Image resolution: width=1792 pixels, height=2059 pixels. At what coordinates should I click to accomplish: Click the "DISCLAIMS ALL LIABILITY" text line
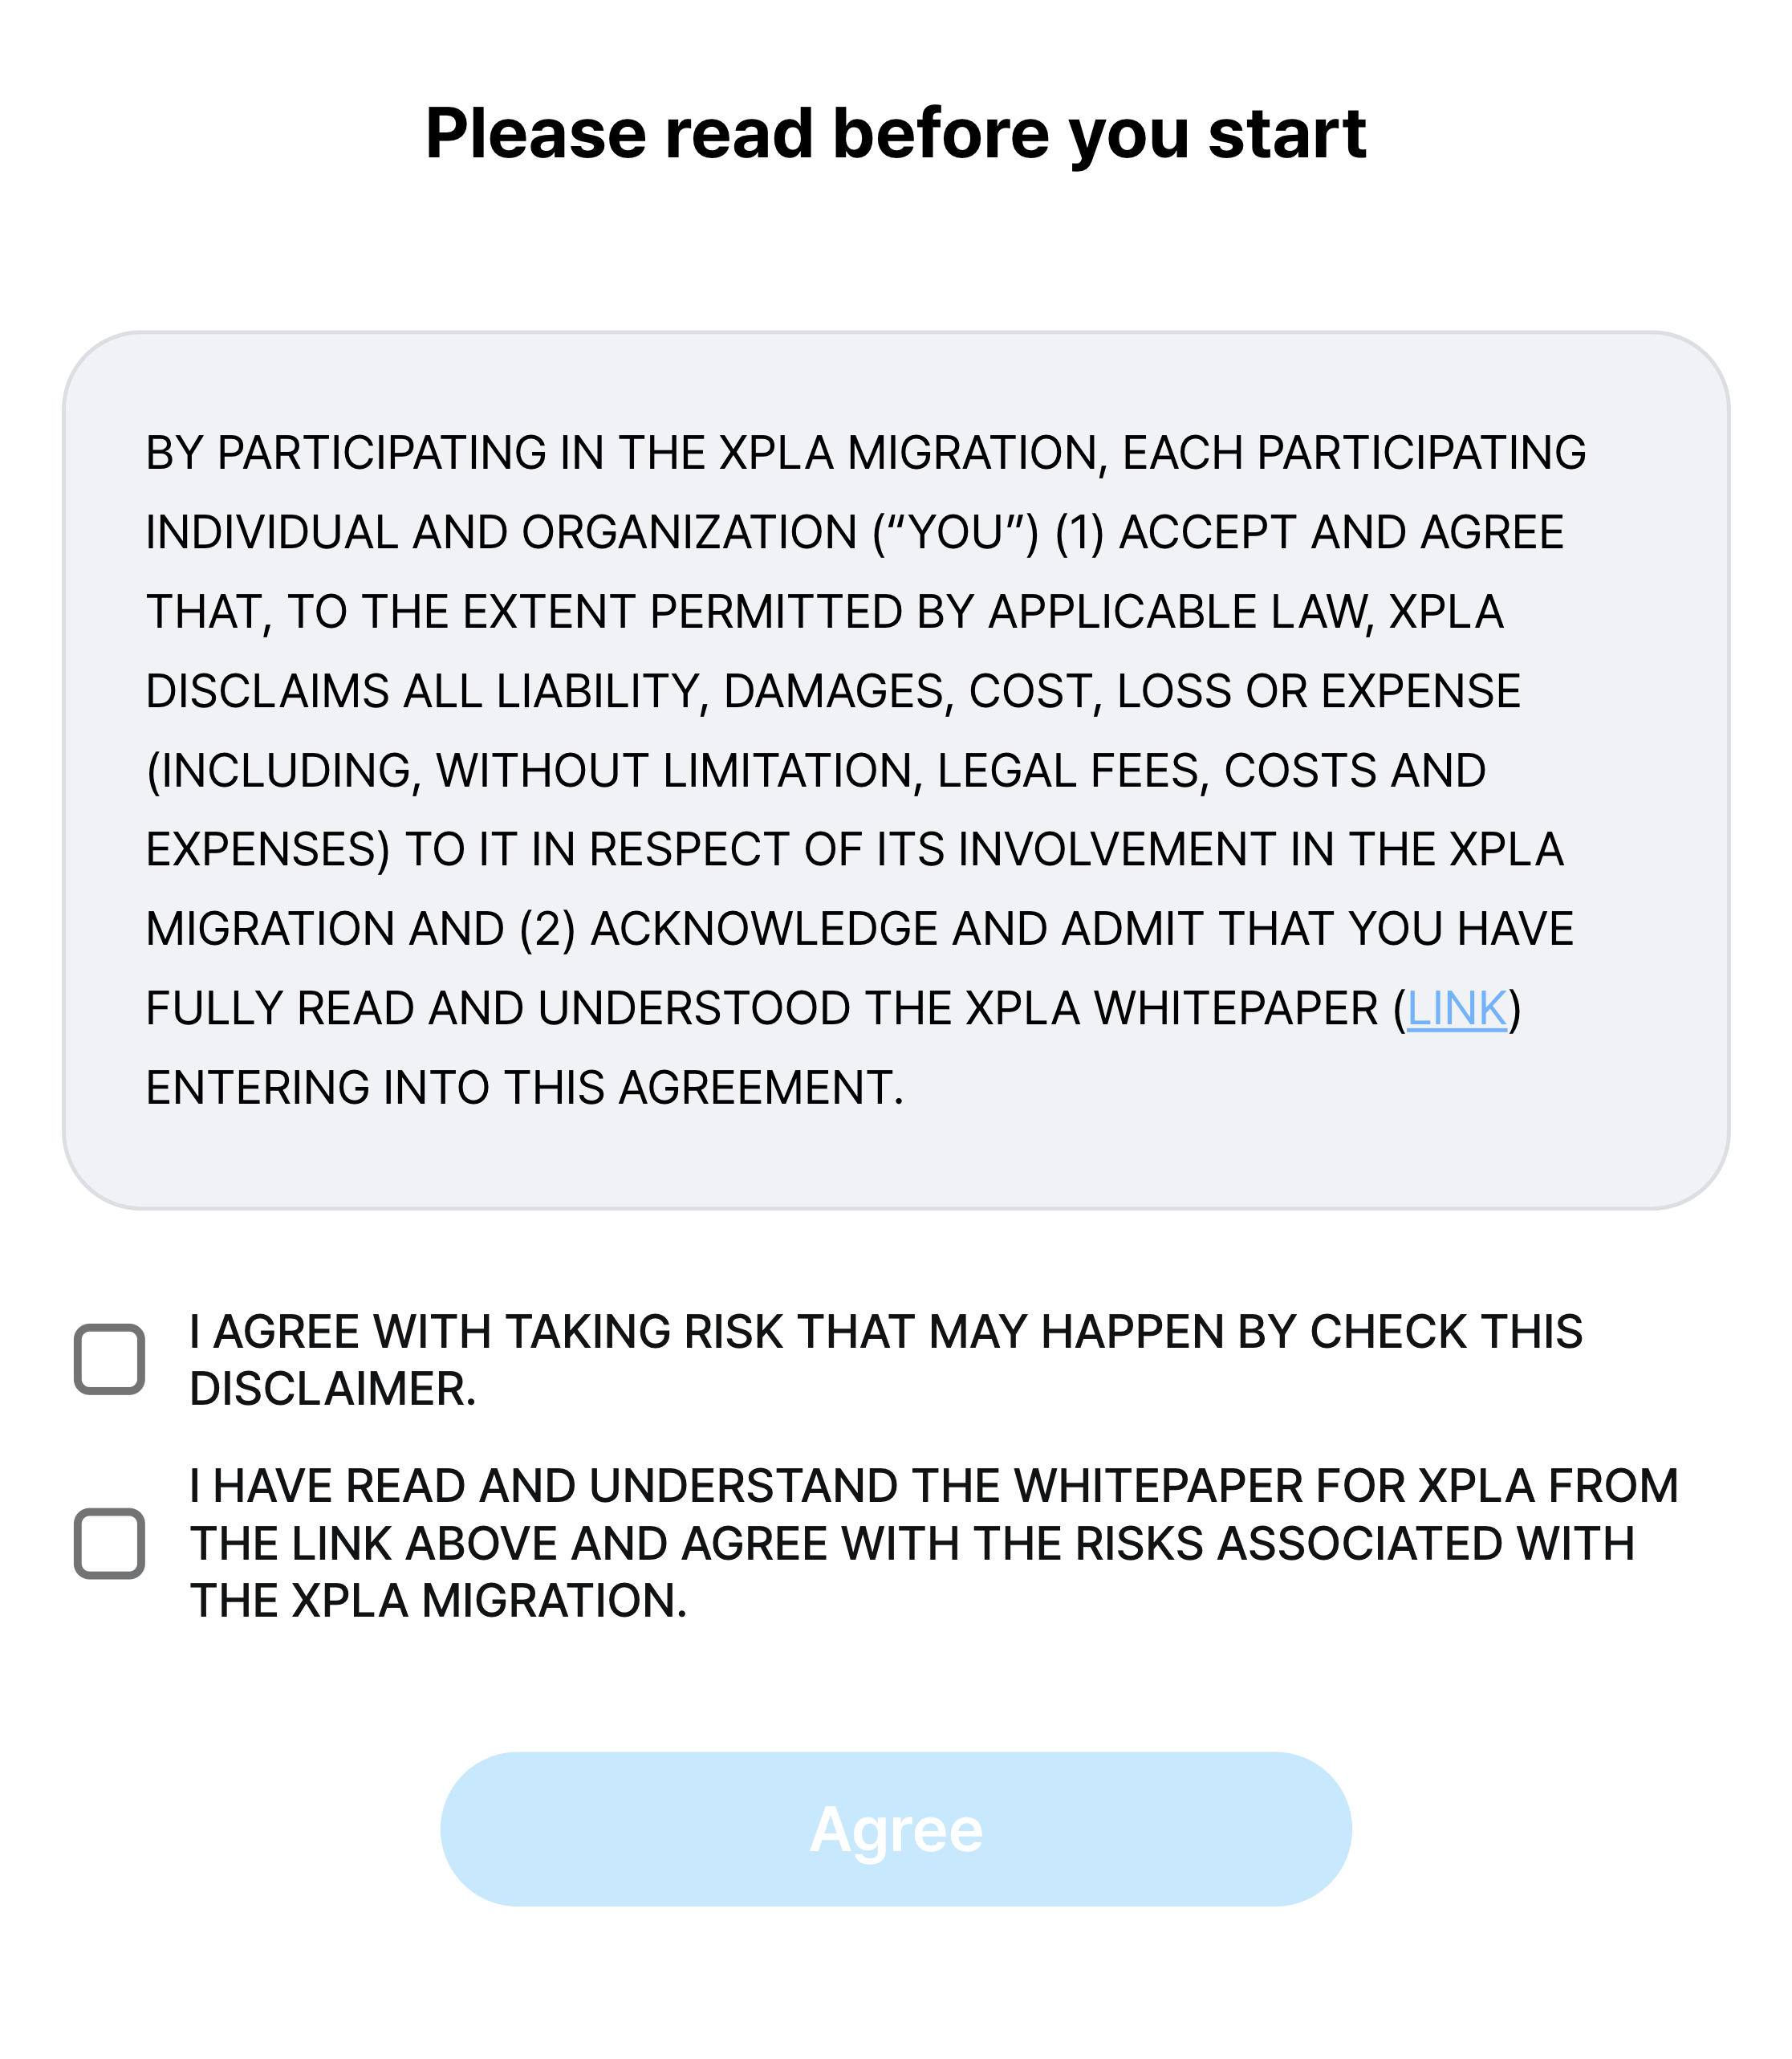(x=832, y=691)
